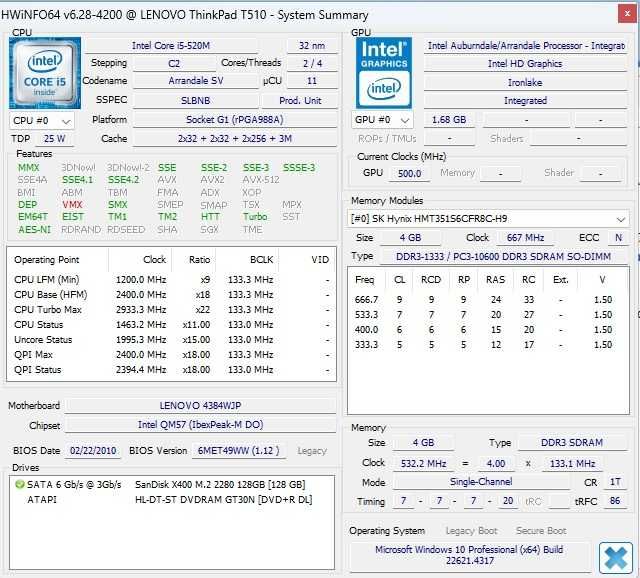
Task: Click the CPU Status 1463.2 MHz value
Action: click(141, 325)
